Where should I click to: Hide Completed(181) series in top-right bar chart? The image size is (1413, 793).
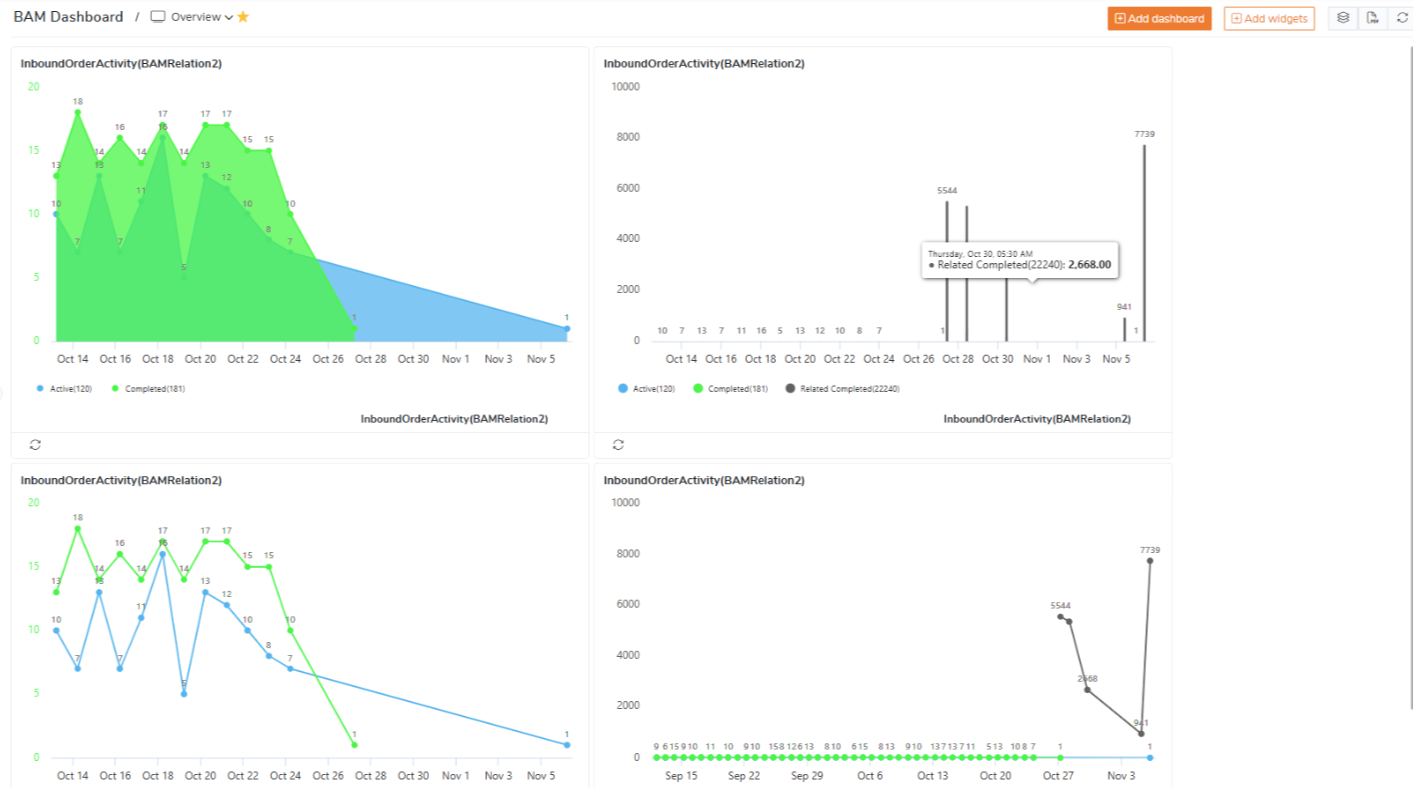point(731,388)
